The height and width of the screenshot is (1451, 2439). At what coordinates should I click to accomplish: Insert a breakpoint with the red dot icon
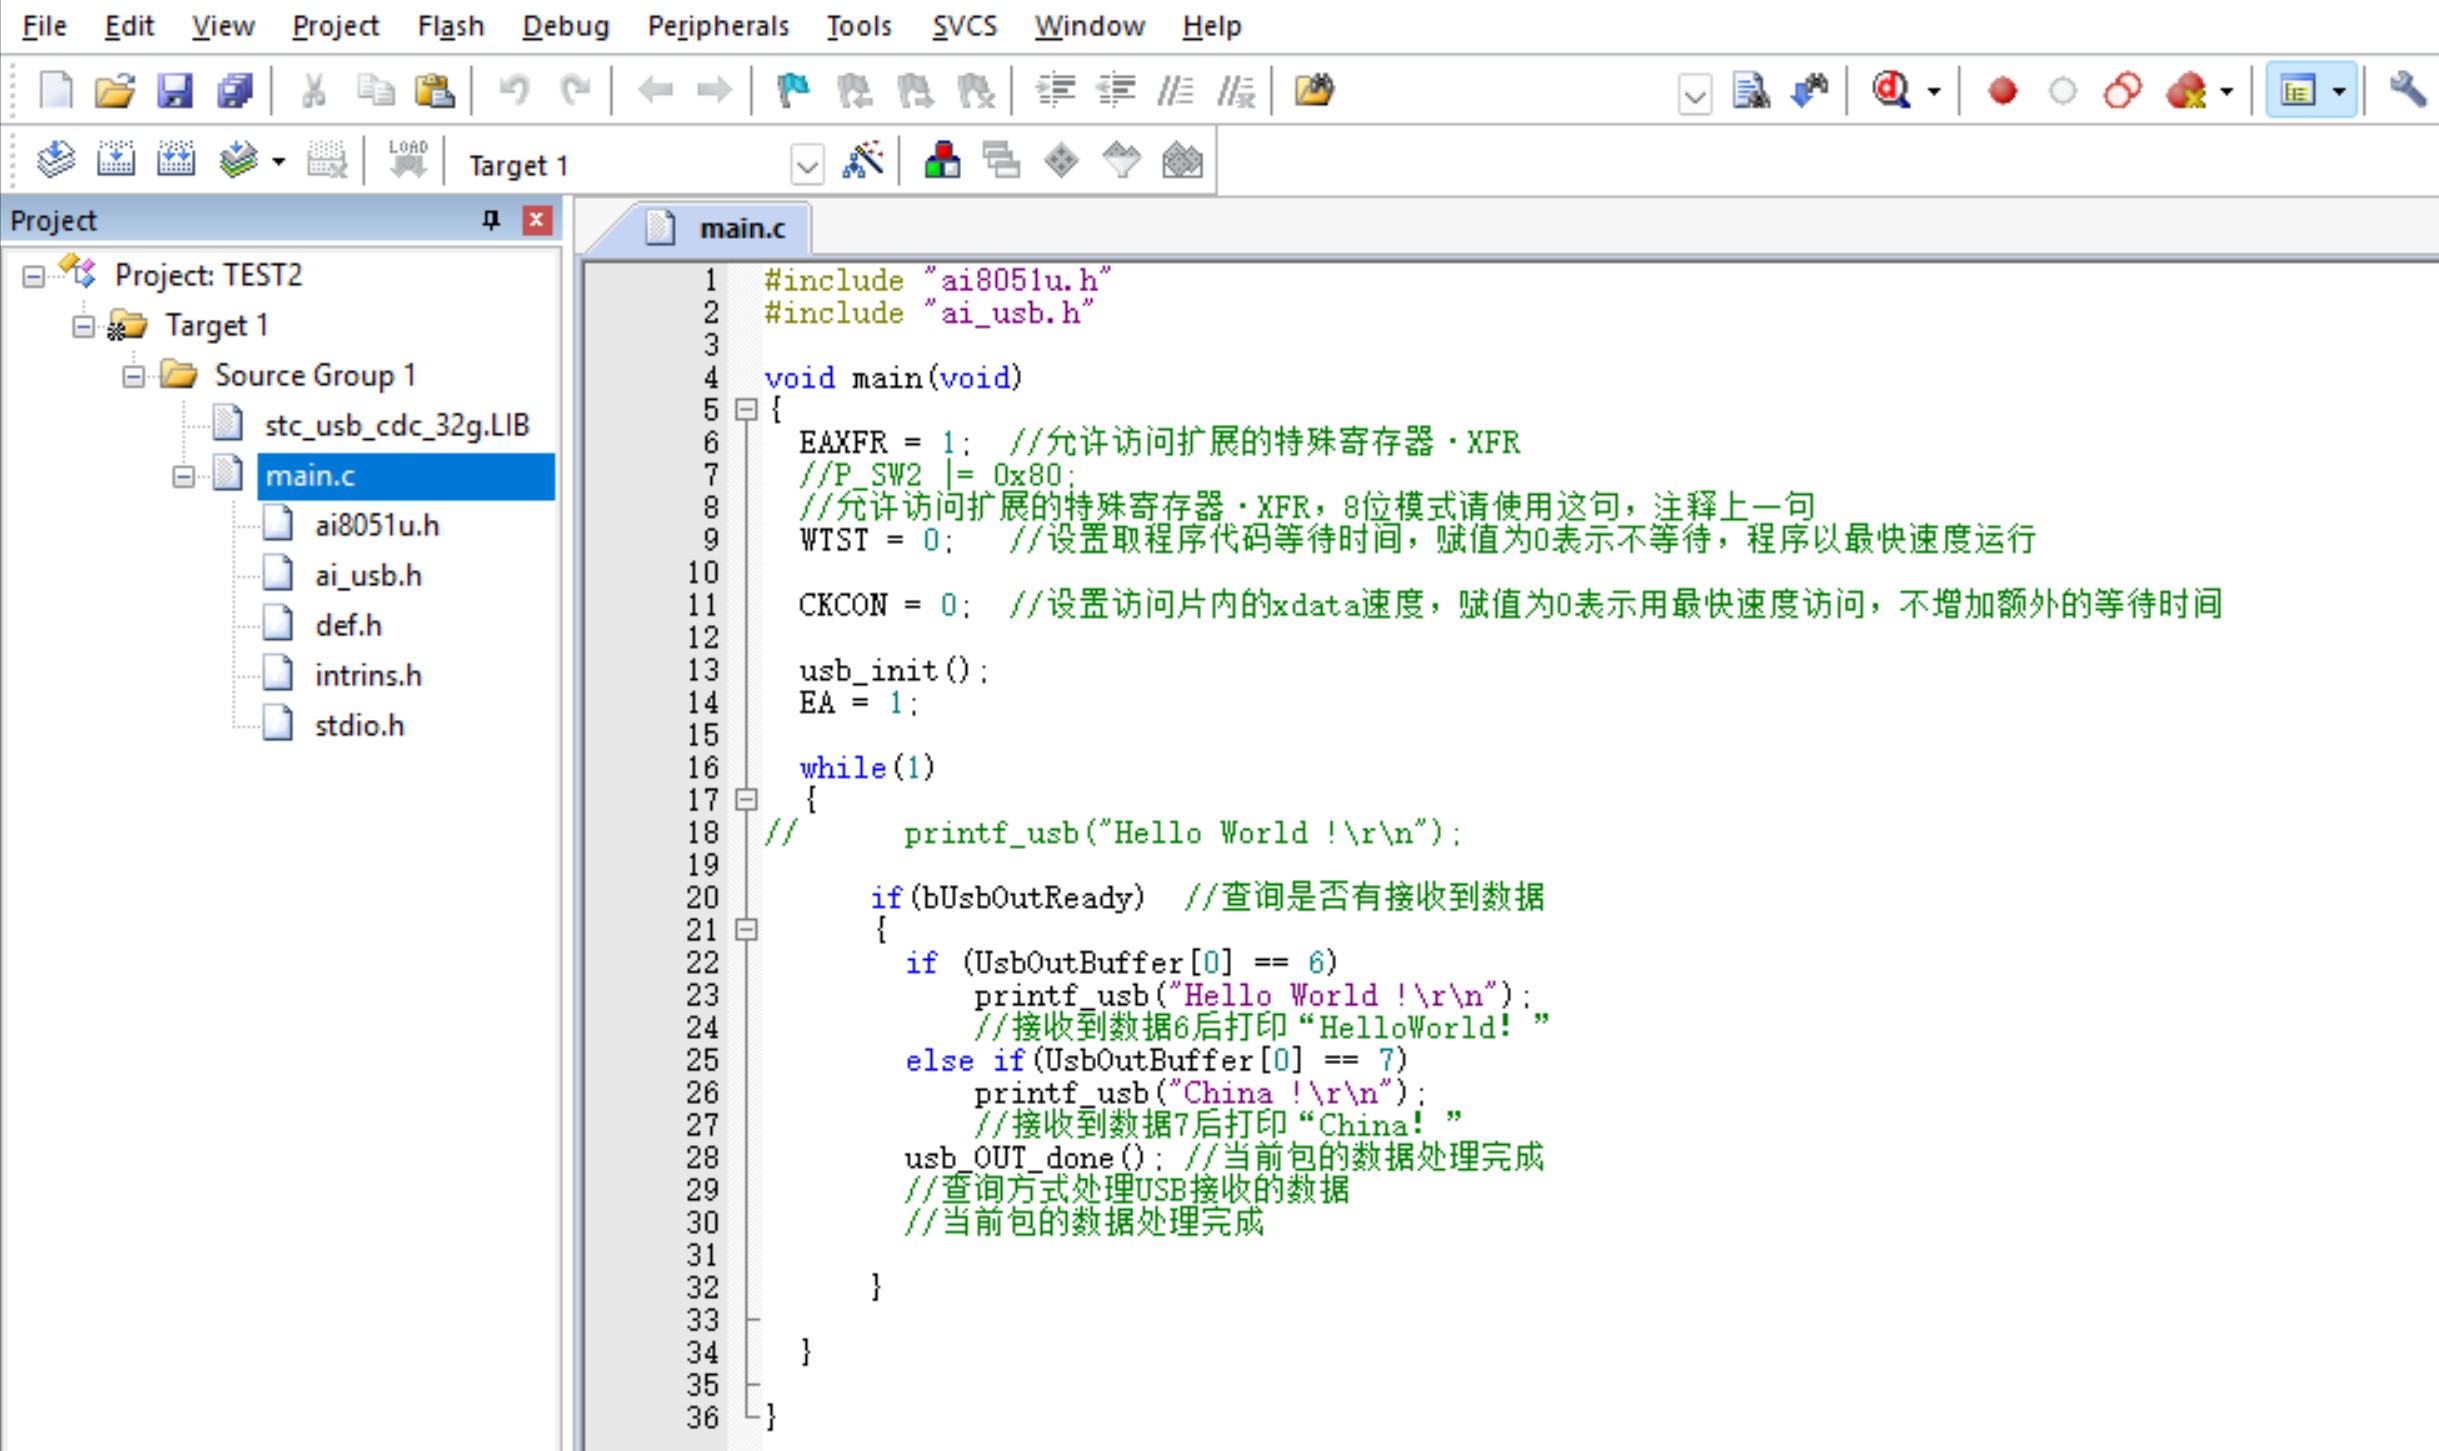click(x=2002, y=91)
